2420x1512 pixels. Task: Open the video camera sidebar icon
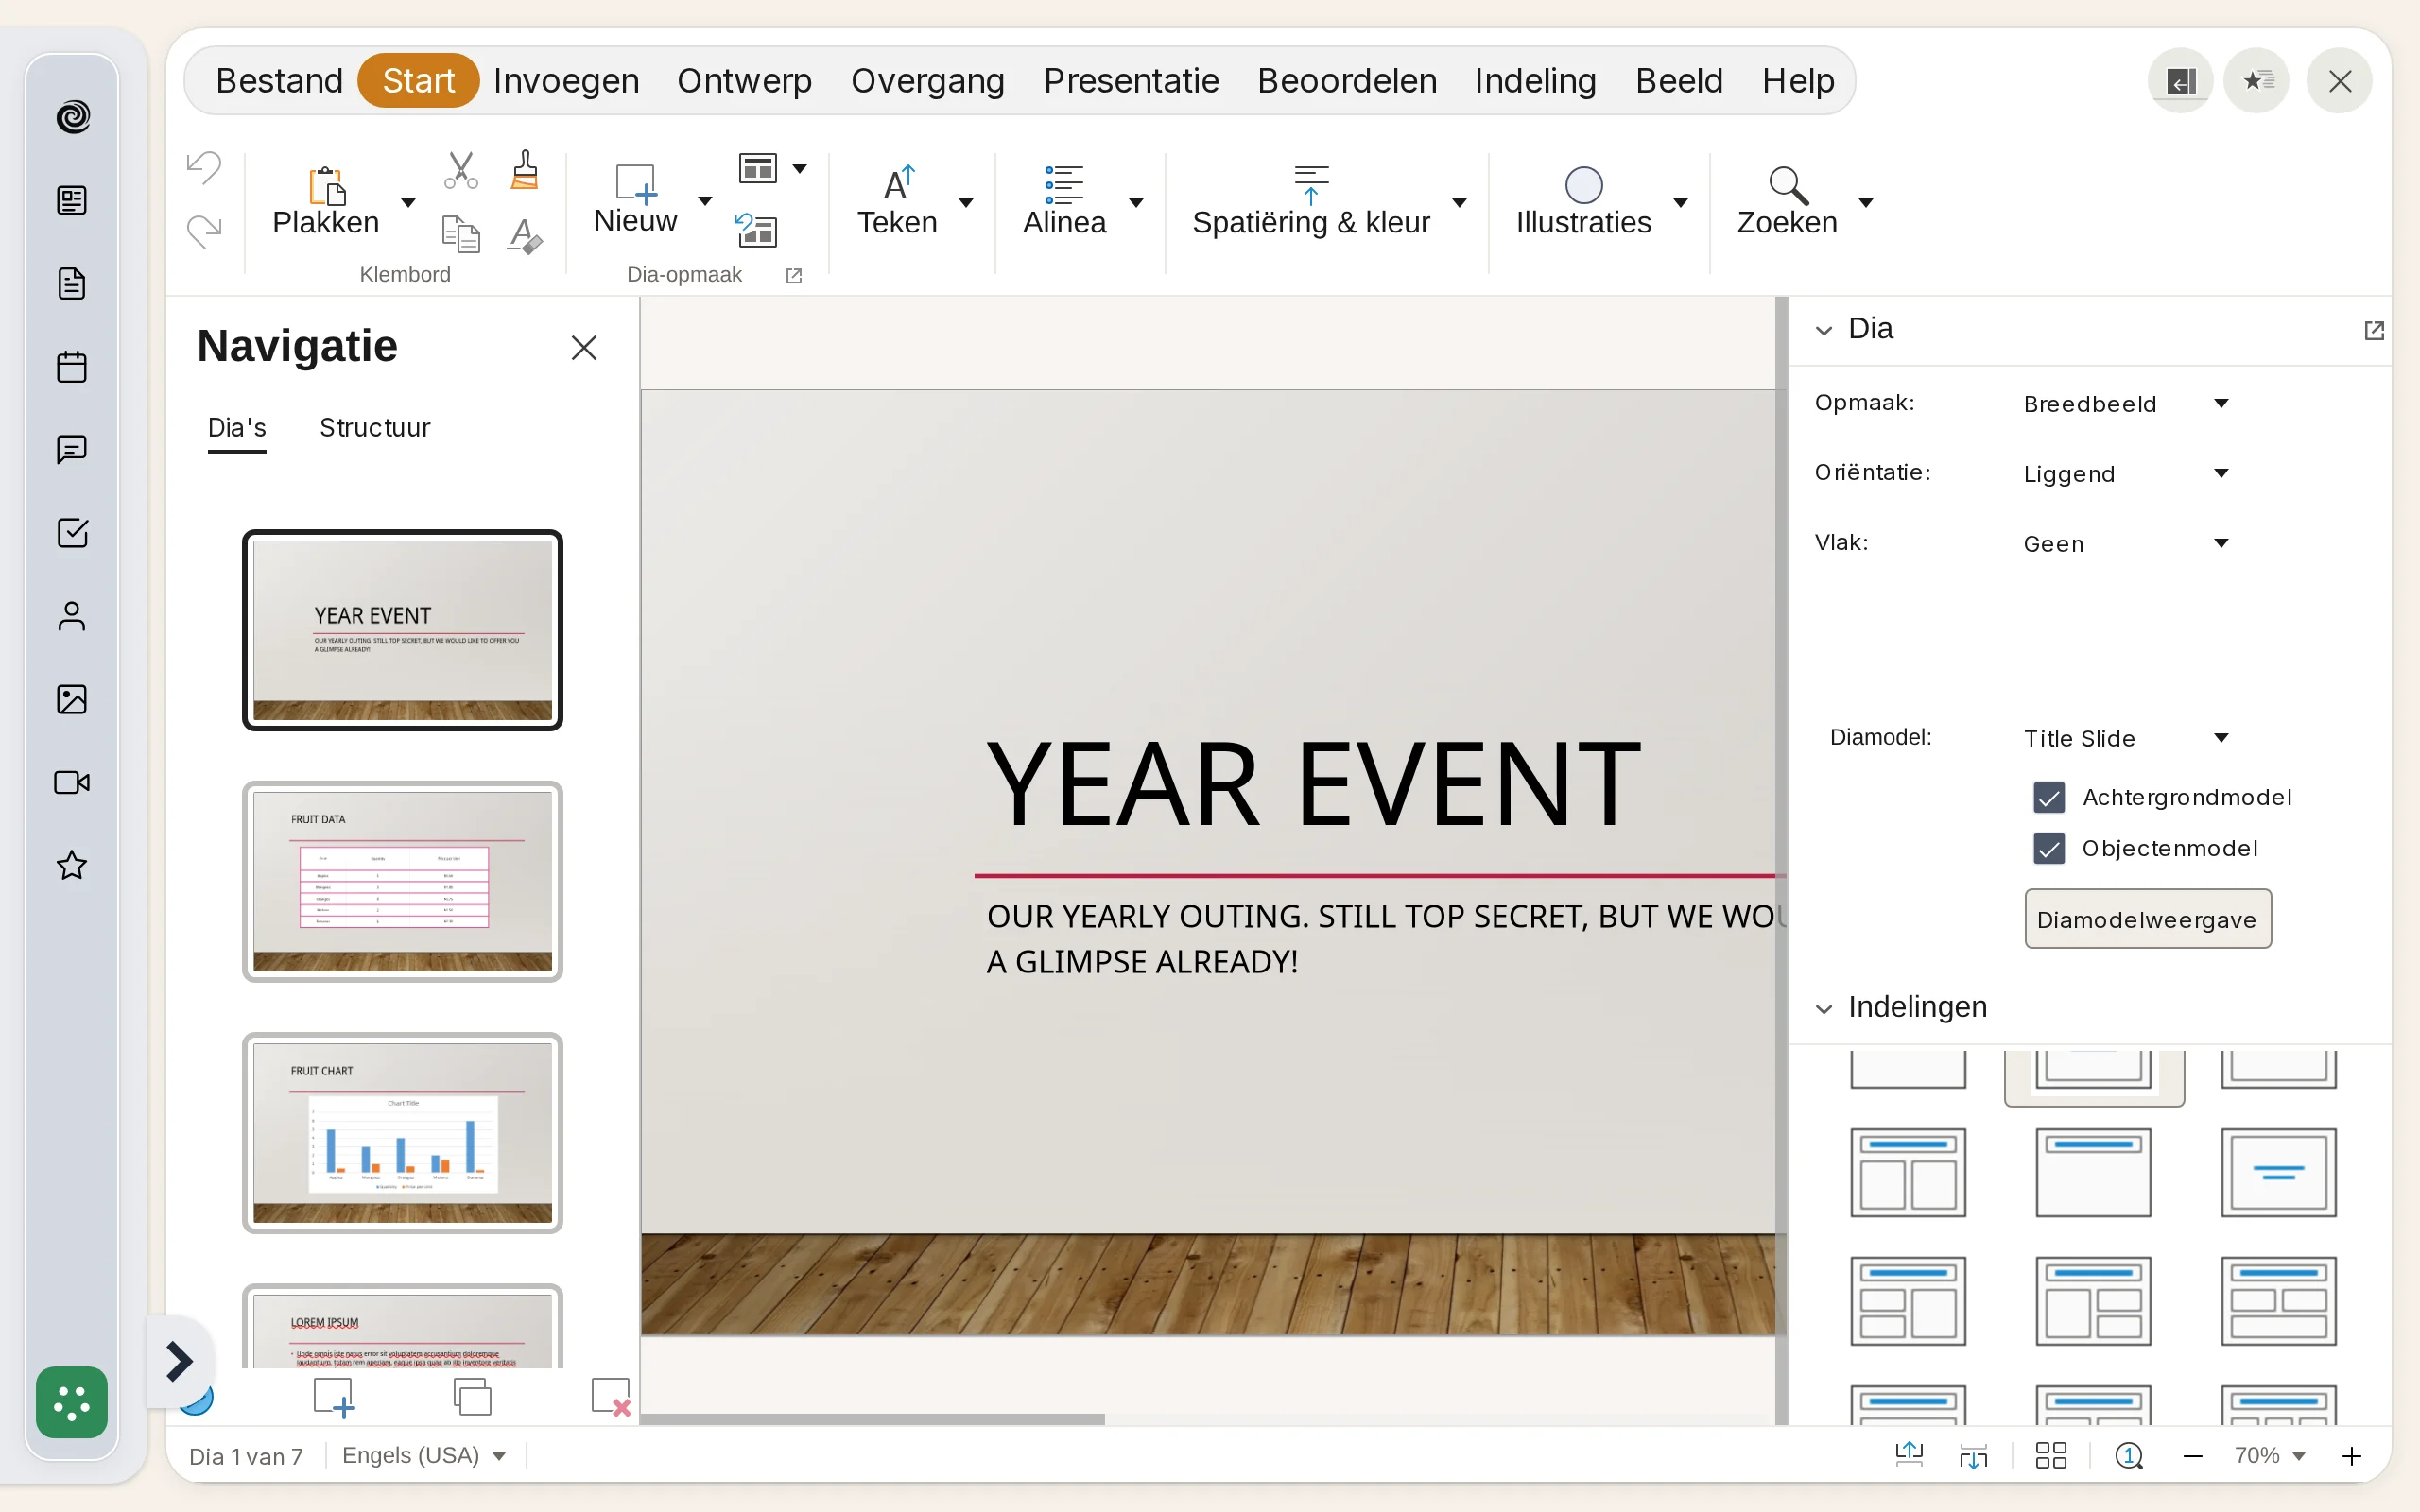pyautogui.click(x=72, y=782)
